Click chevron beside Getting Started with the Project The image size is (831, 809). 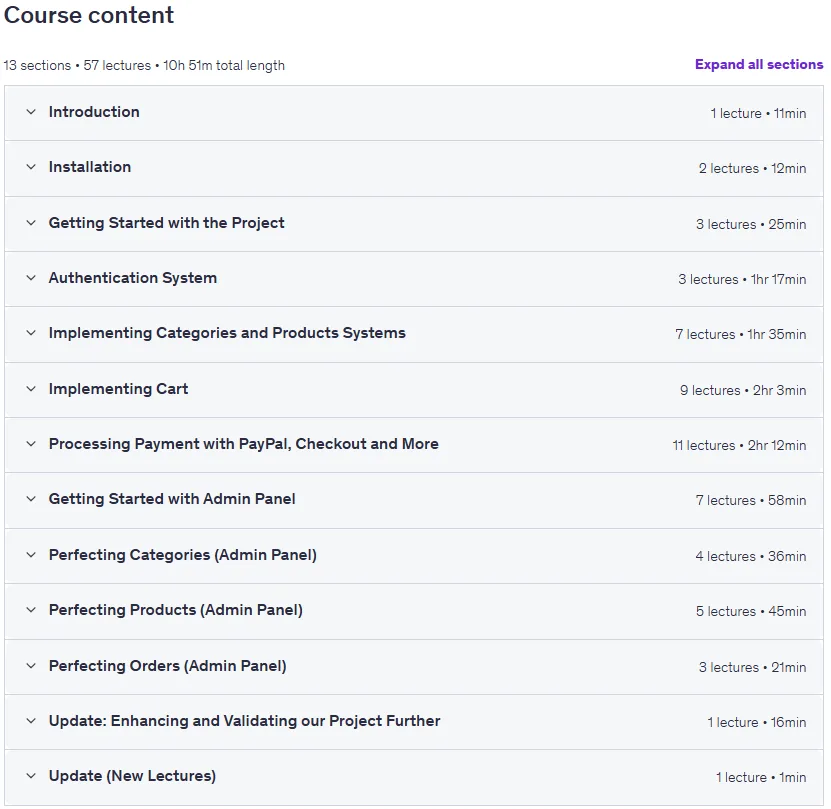tap(31, 223)
